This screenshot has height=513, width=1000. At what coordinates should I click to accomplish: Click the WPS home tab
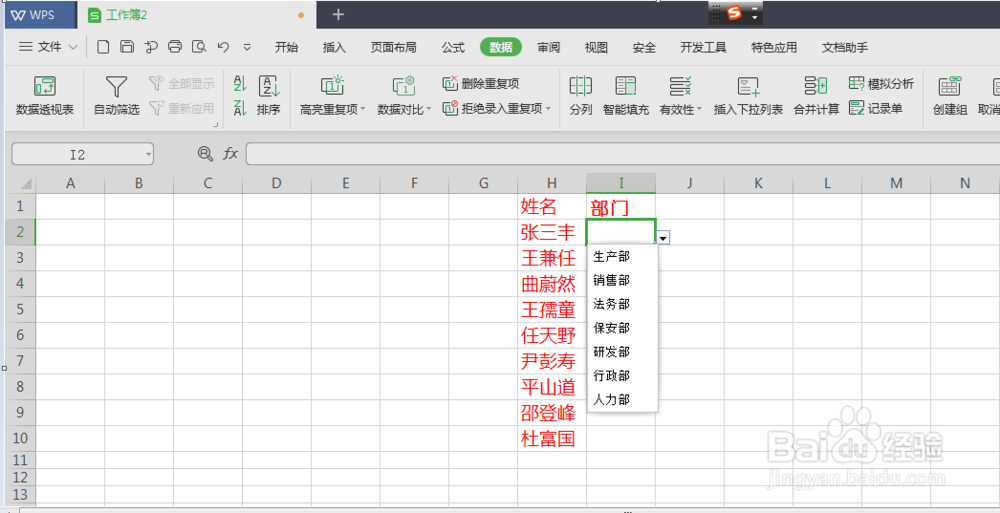[41, 15]
